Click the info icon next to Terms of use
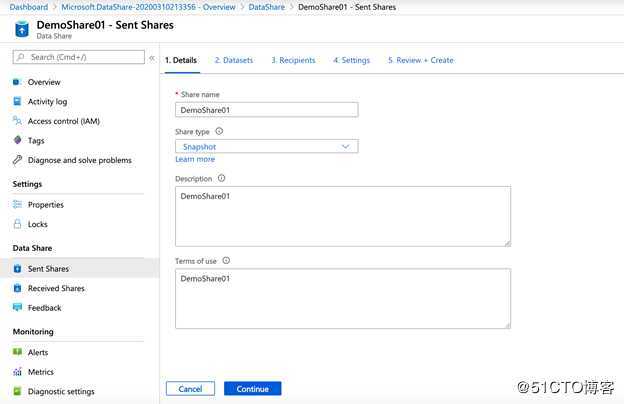Image resolution: width=624 pixels, height=404 pixels. tap(226, 261)
